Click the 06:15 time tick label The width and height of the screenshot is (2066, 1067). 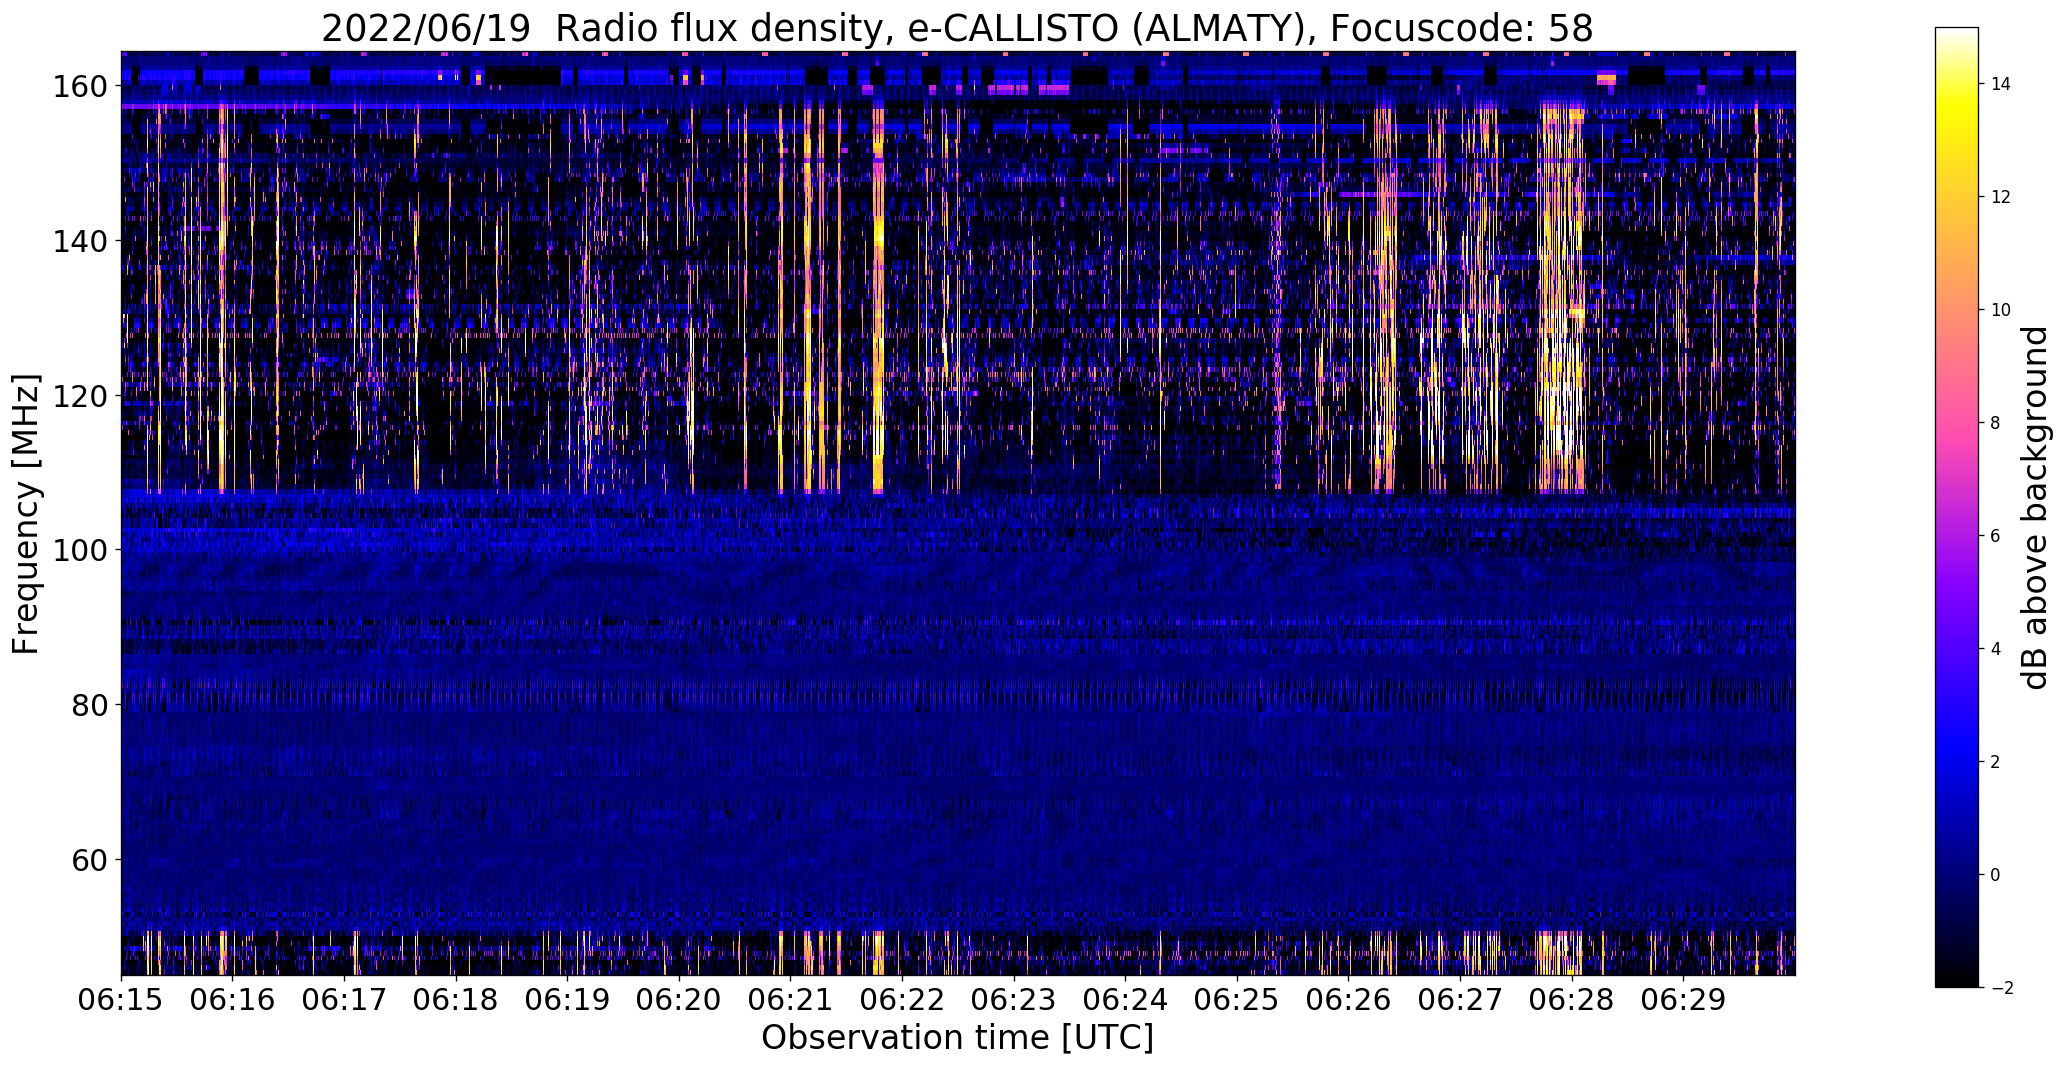coord(121,999)
